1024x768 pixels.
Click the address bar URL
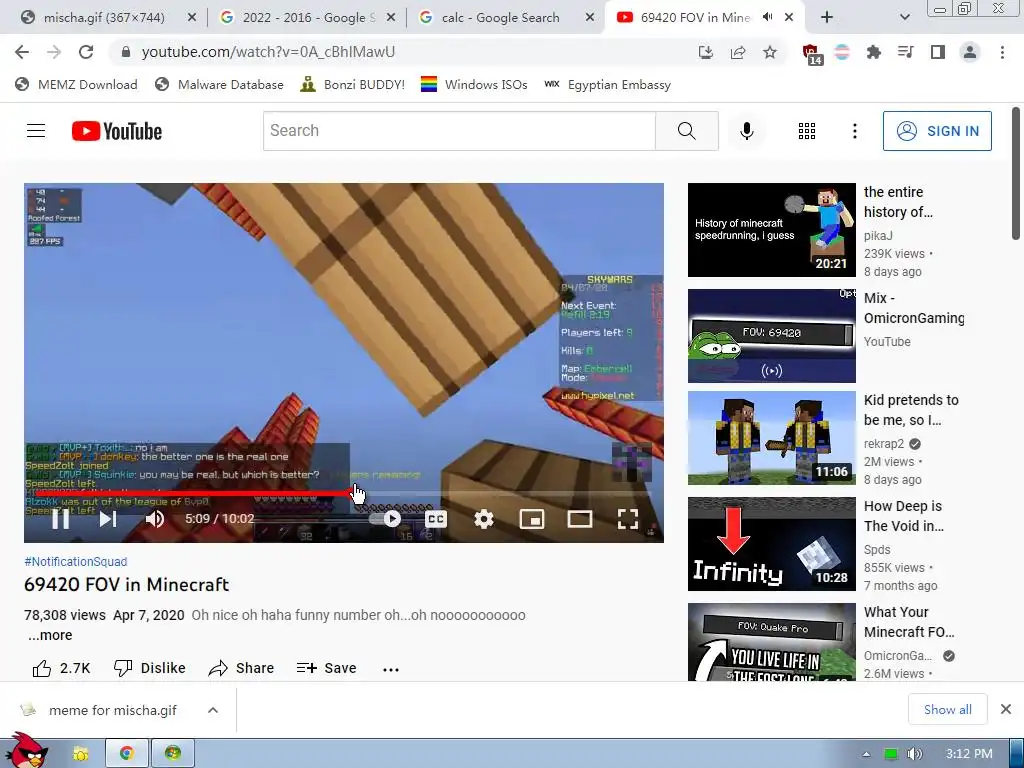click(x=268, y=52)
